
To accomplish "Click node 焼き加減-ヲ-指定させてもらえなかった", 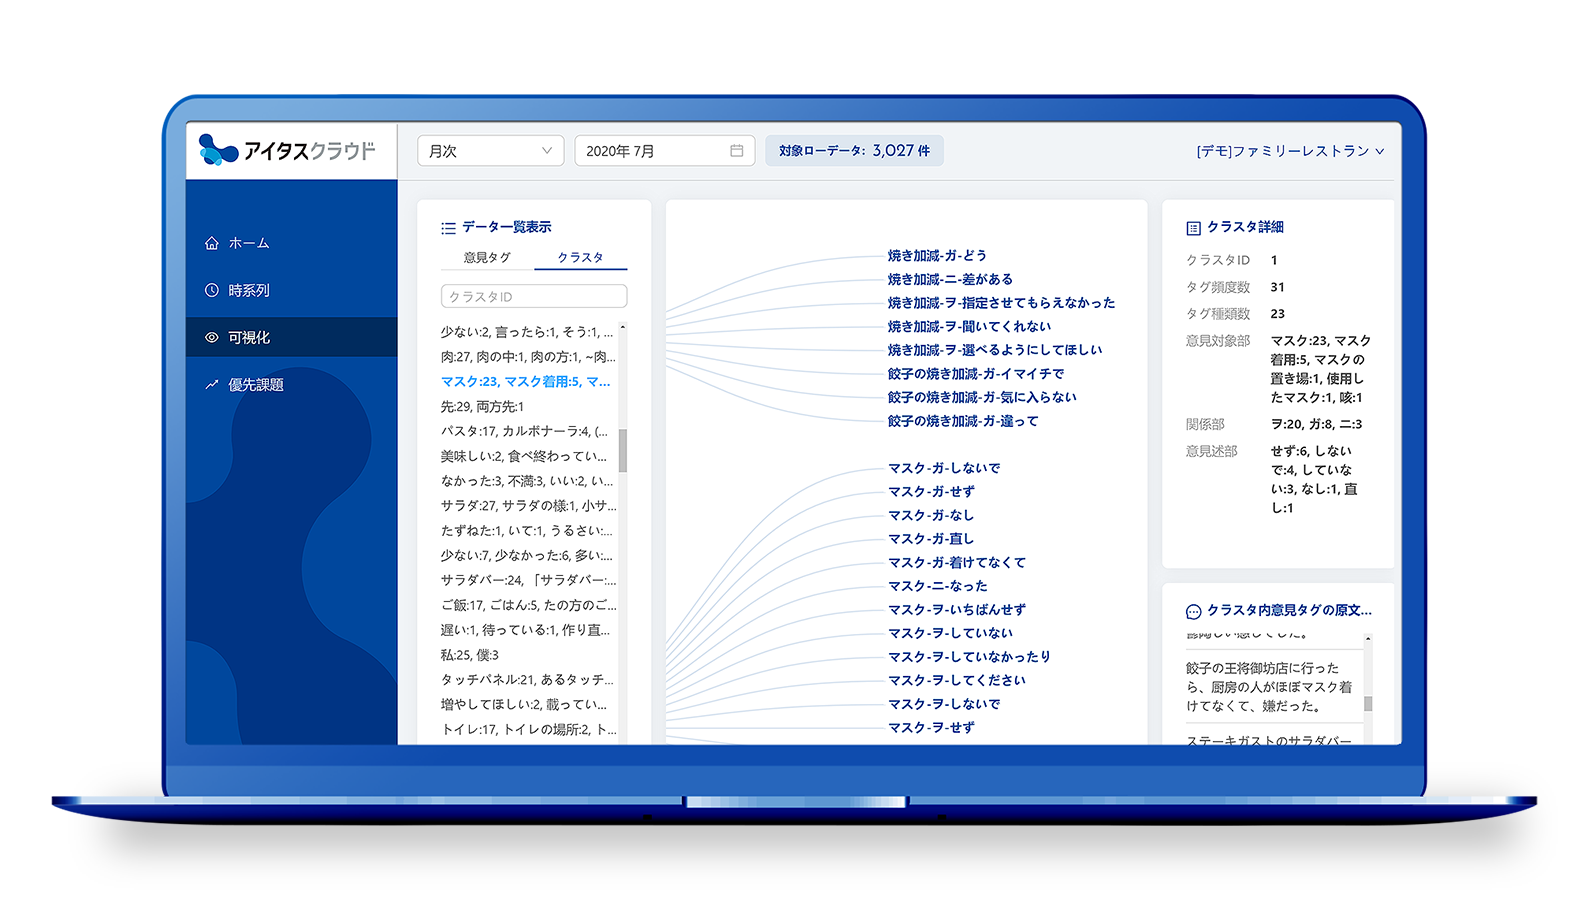I will click(1001, 303).
